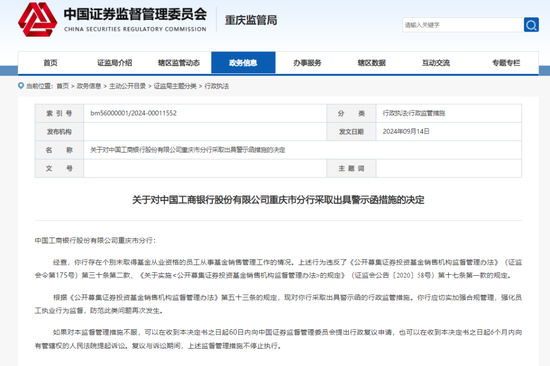This screenshot has width=550, height=366.
Task: Go to 证监局主题分类 in the breadcrumb
Action: (x=175, y=86)
